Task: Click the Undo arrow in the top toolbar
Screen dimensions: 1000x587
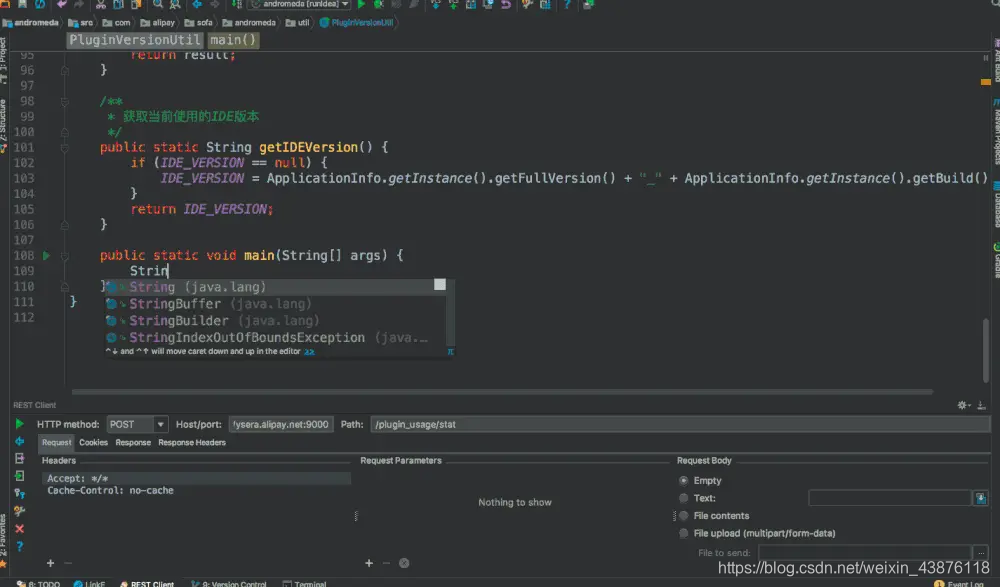Action: click(62, 4)
